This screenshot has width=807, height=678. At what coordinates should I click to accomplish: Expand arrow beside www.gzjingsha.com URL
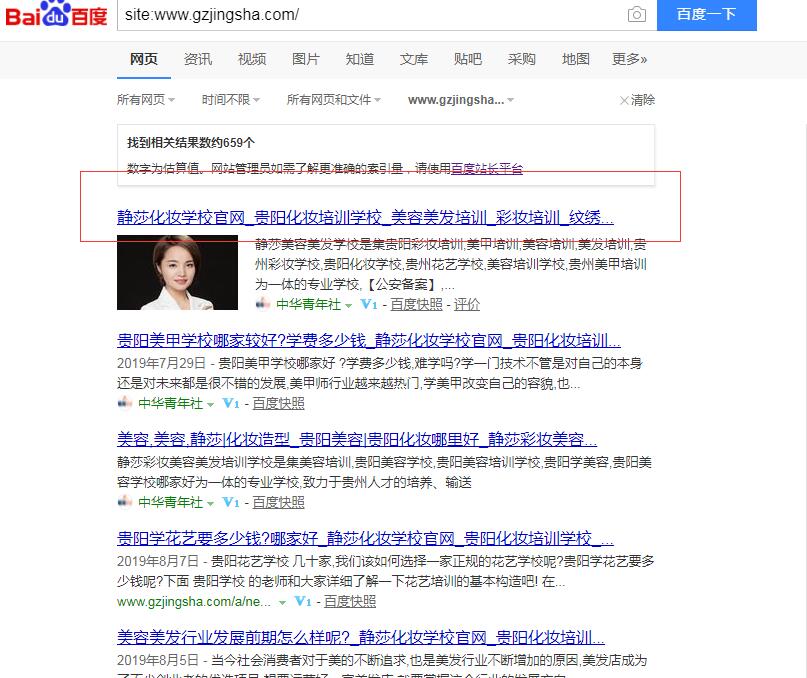[x=282, y=602]
